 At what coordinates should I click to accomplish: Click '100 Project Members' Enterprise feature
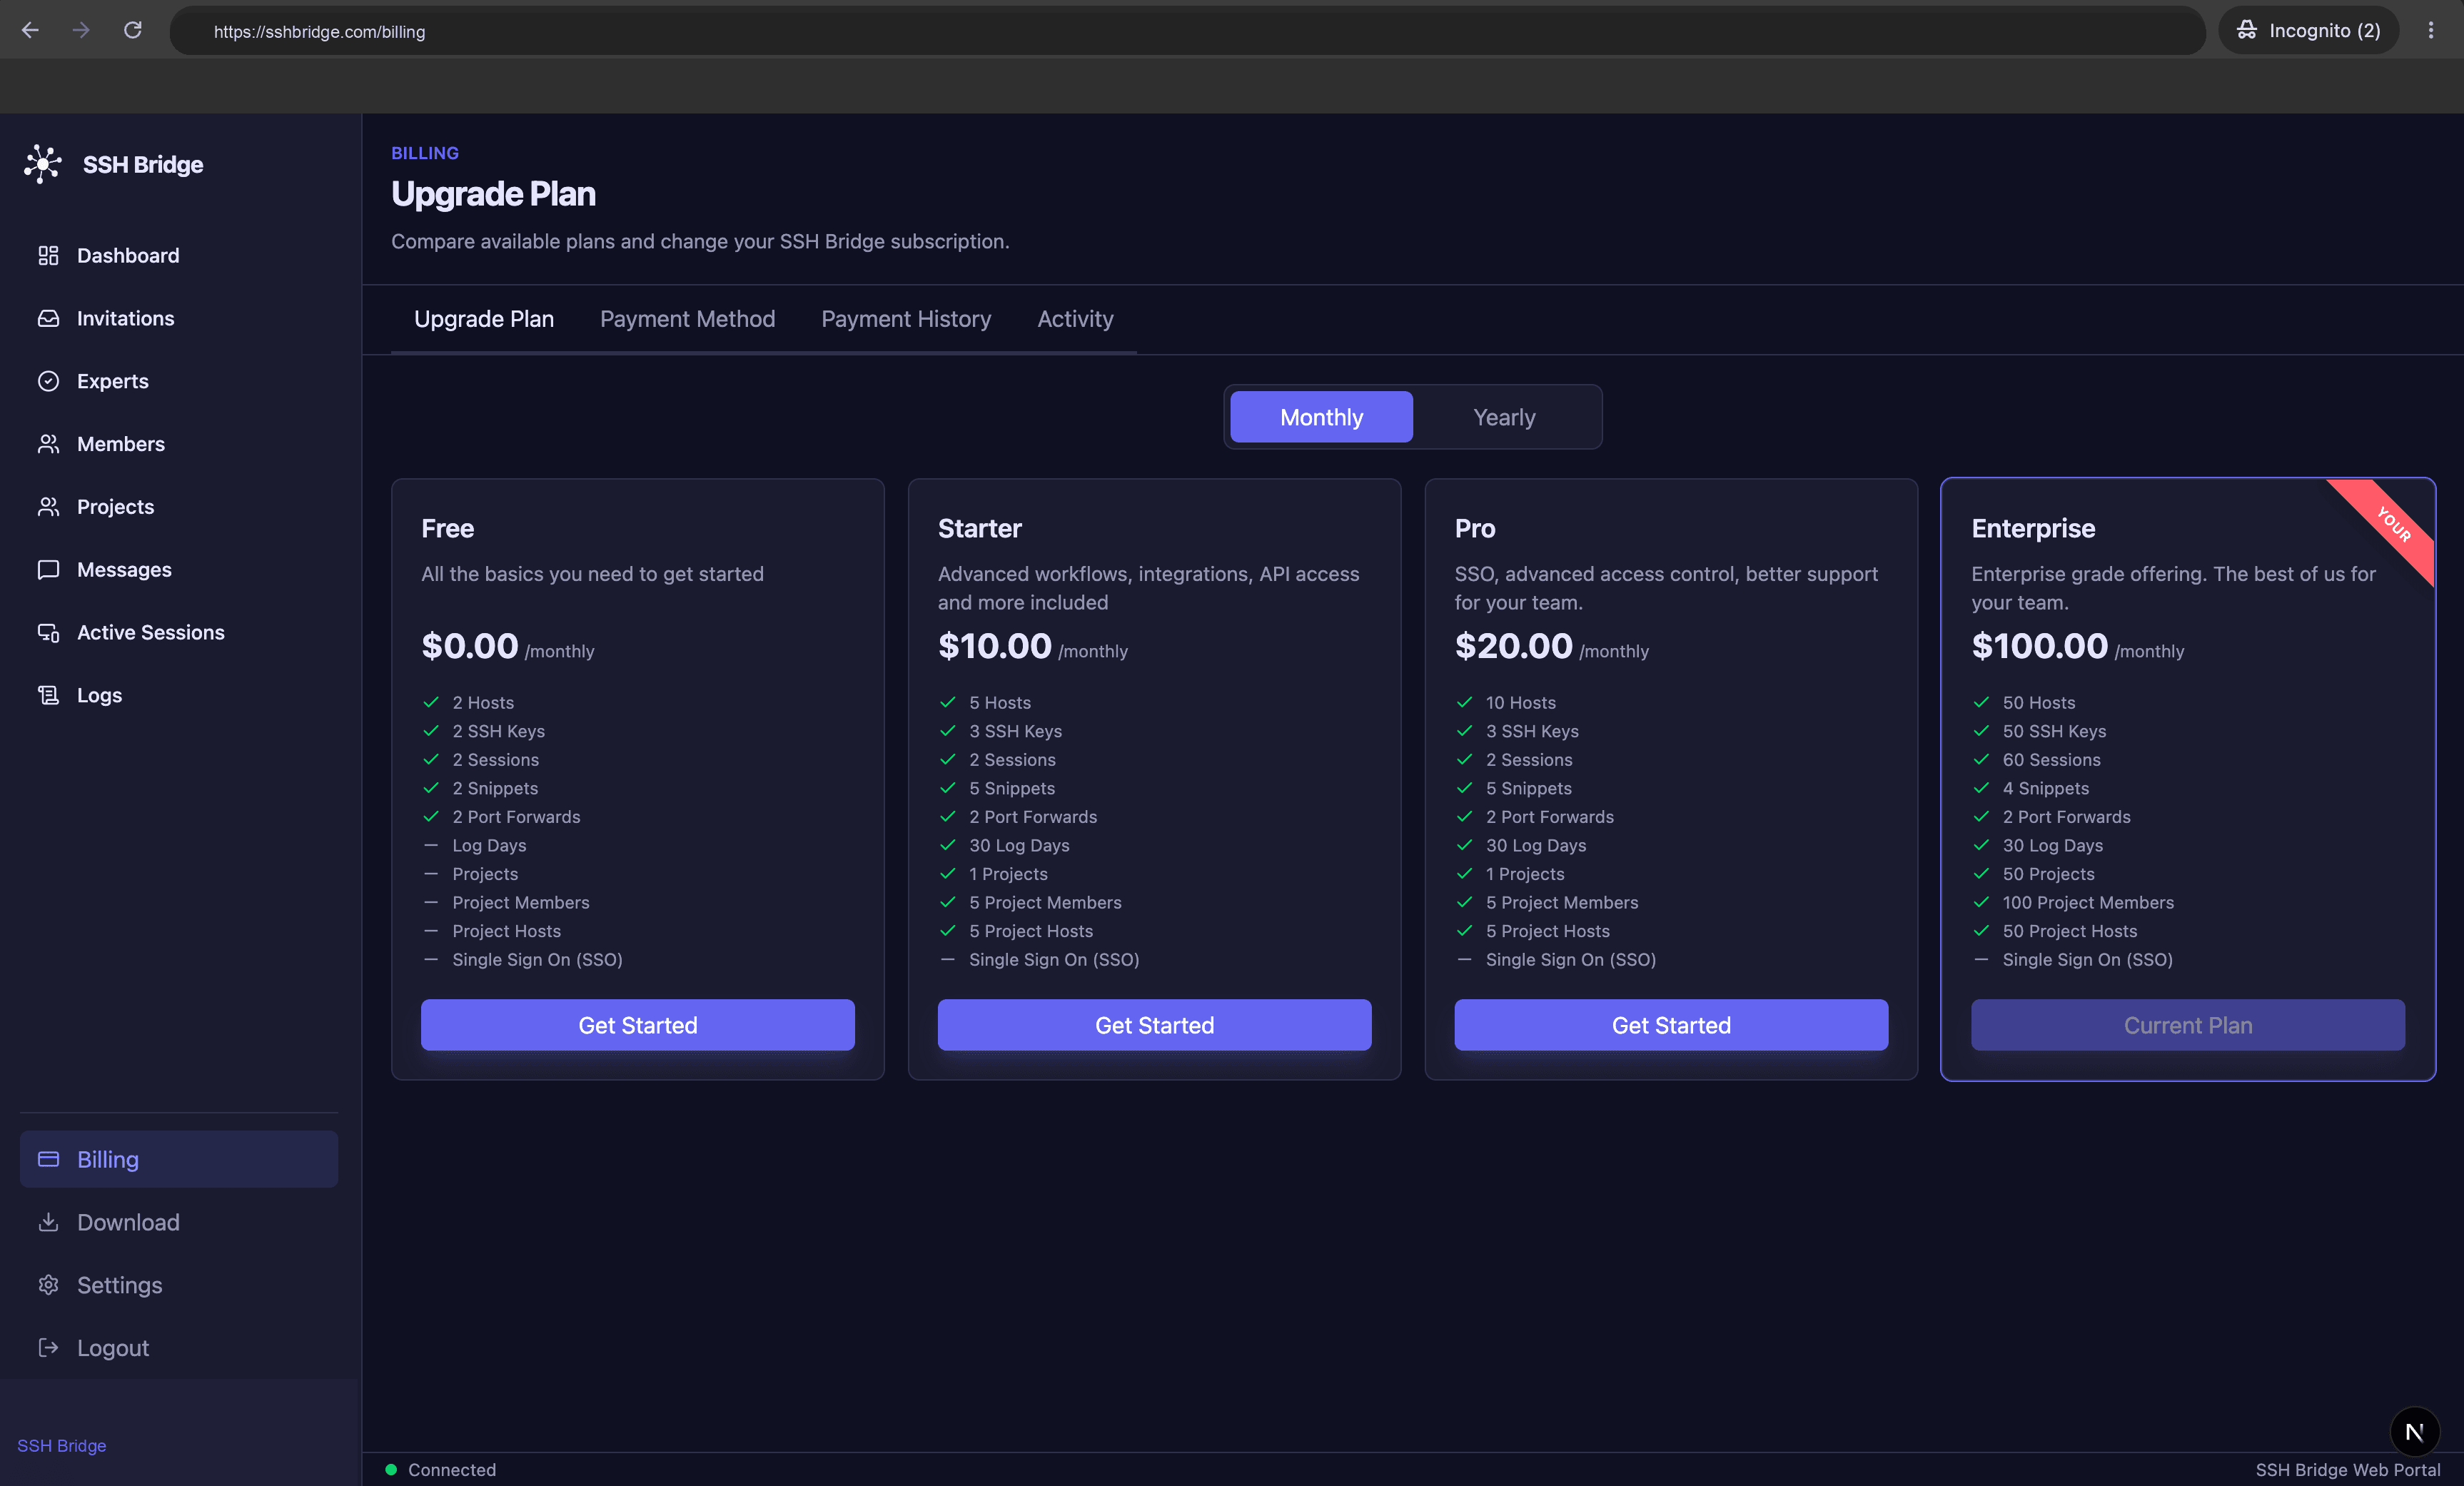pos(2088,903)
